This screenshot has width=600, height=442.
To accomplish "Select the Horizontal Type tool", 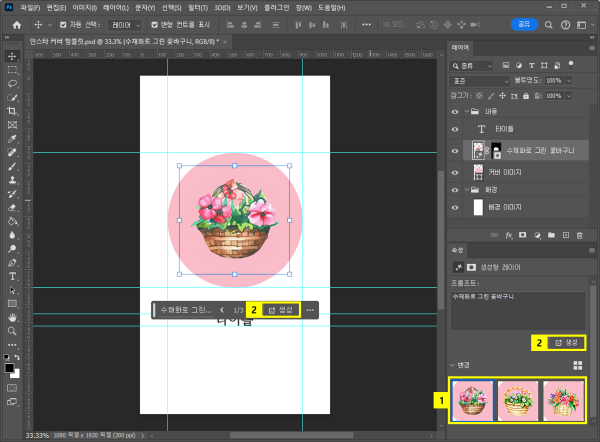I will point(12,276).
